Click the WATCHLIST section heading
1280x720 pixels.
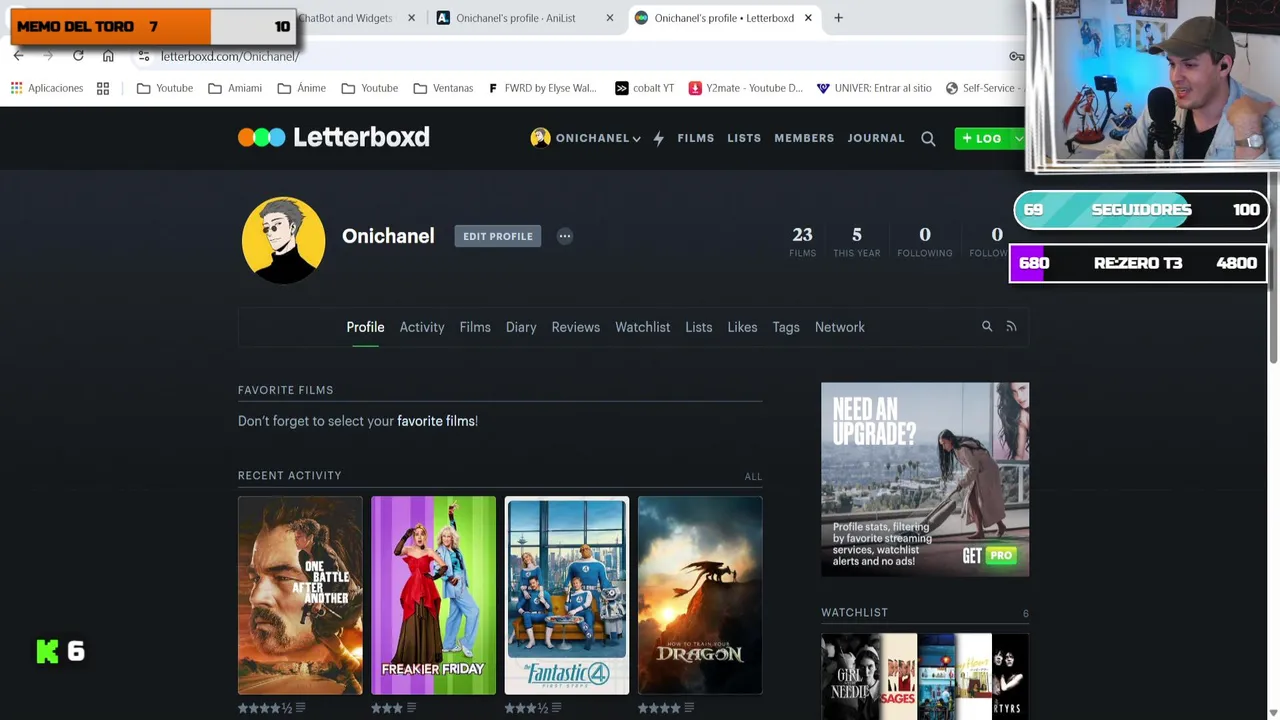coord(854,612)
